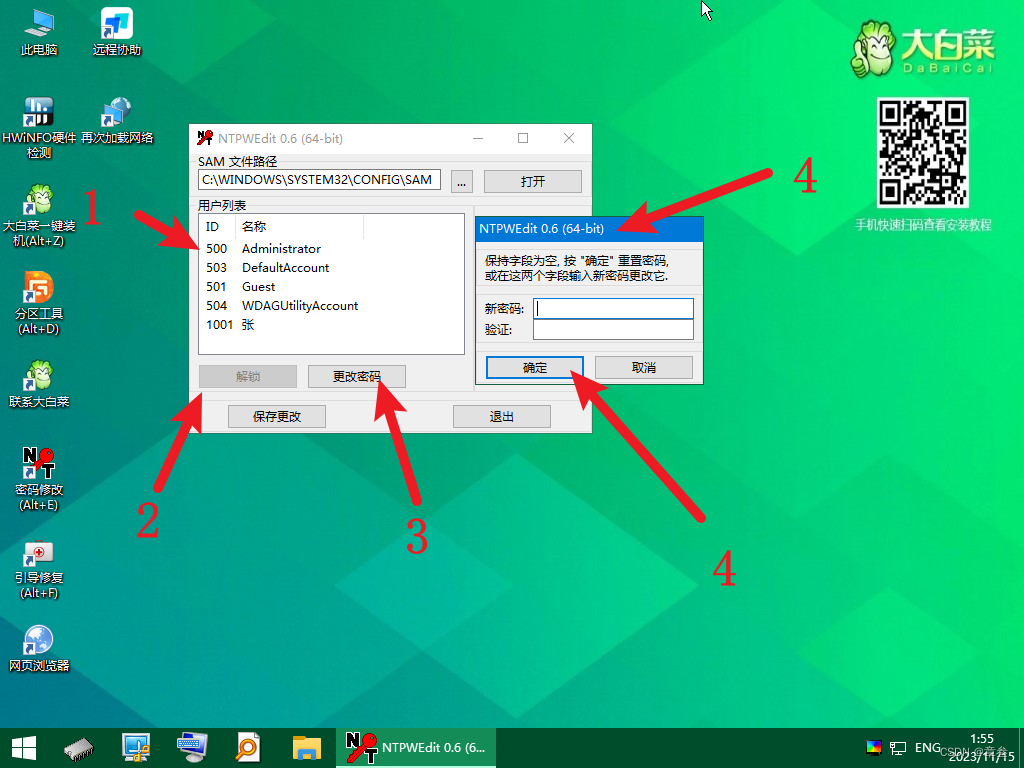Click the NTPWEdit taskbar button
The width and height of the screenshot is (1024, 768).
click(x=416, y=748)
